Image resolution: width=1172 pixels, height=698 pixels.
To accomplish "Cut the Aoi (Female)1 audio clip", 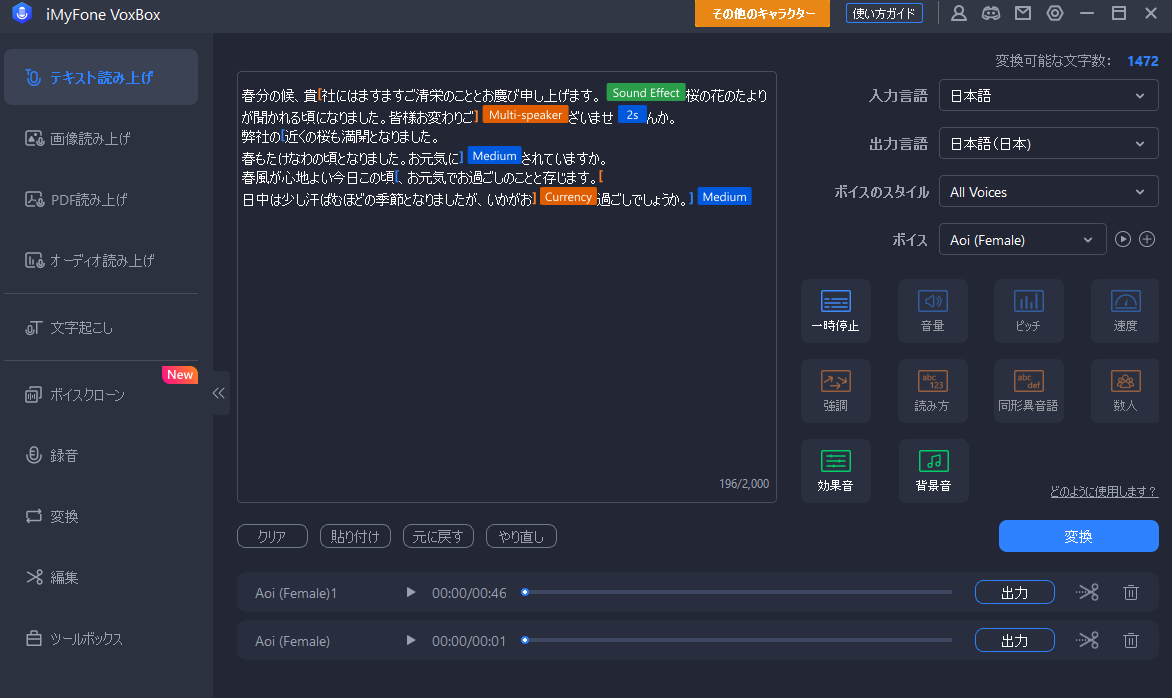I will [x=1088, y=593].
